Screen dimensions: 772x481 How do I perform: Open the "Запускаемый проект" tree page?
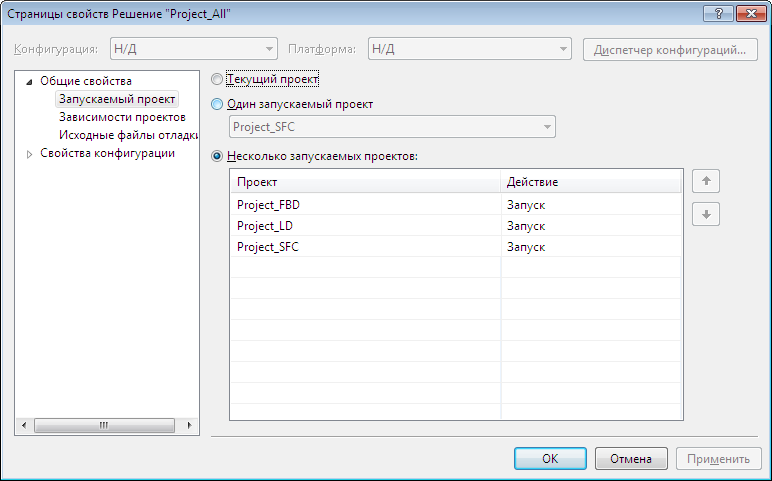click(117, 99)
